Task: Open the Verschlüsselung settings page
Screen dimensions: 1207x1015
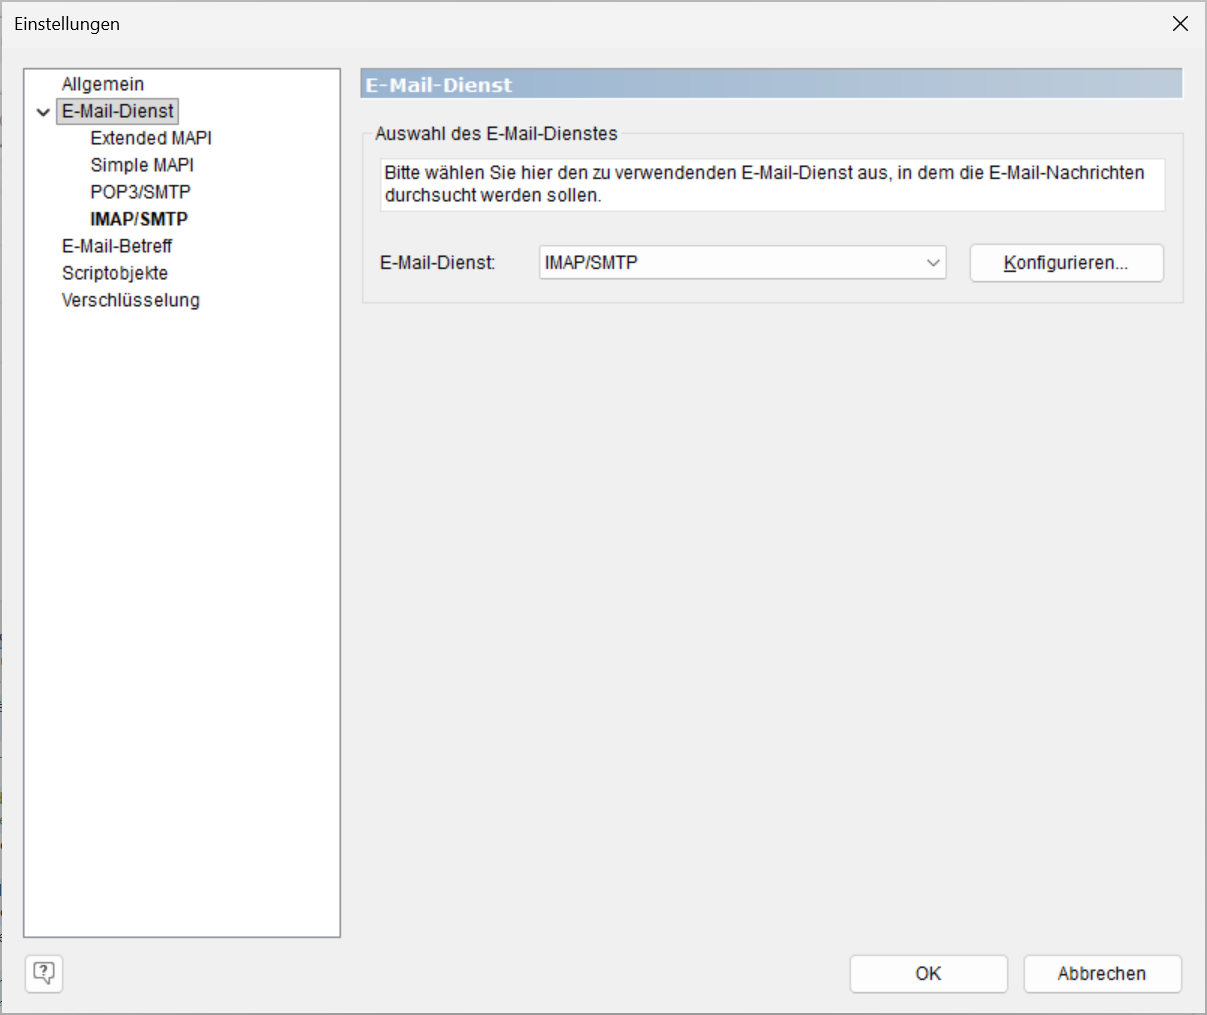Action: [x=131, y=300]
